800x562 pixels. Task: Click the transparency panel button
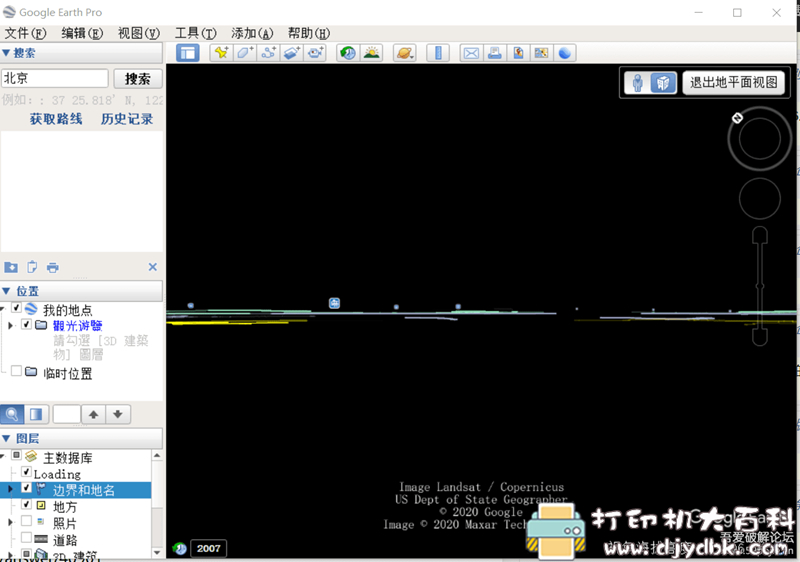coord(36,414)
